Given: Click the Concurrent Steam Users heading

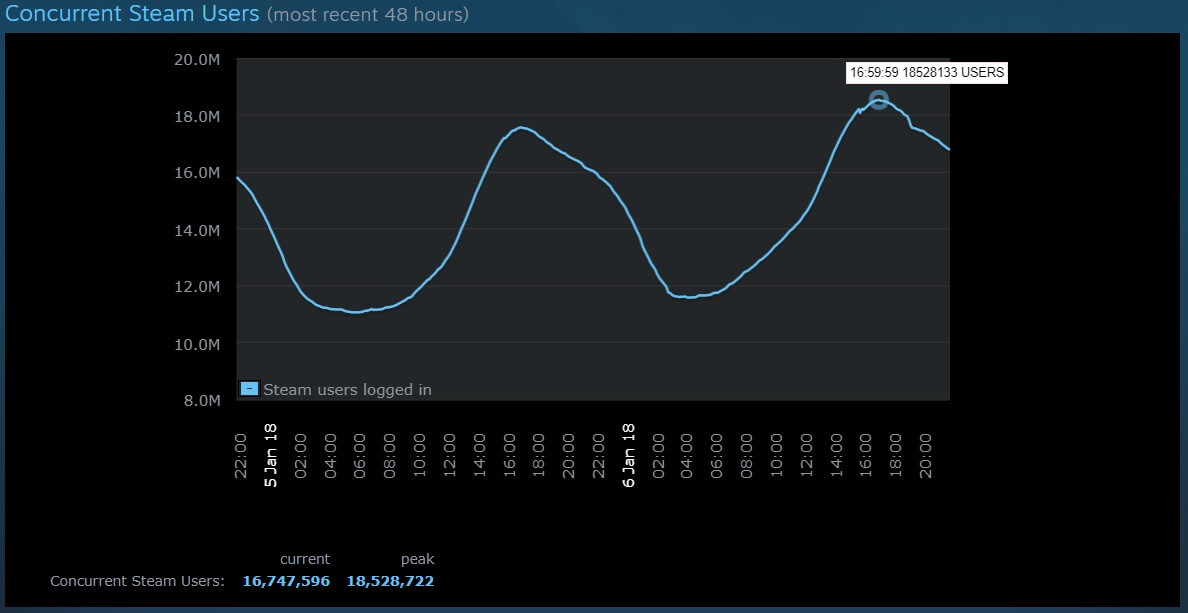Looking at the screenshot, I should 133,14.
